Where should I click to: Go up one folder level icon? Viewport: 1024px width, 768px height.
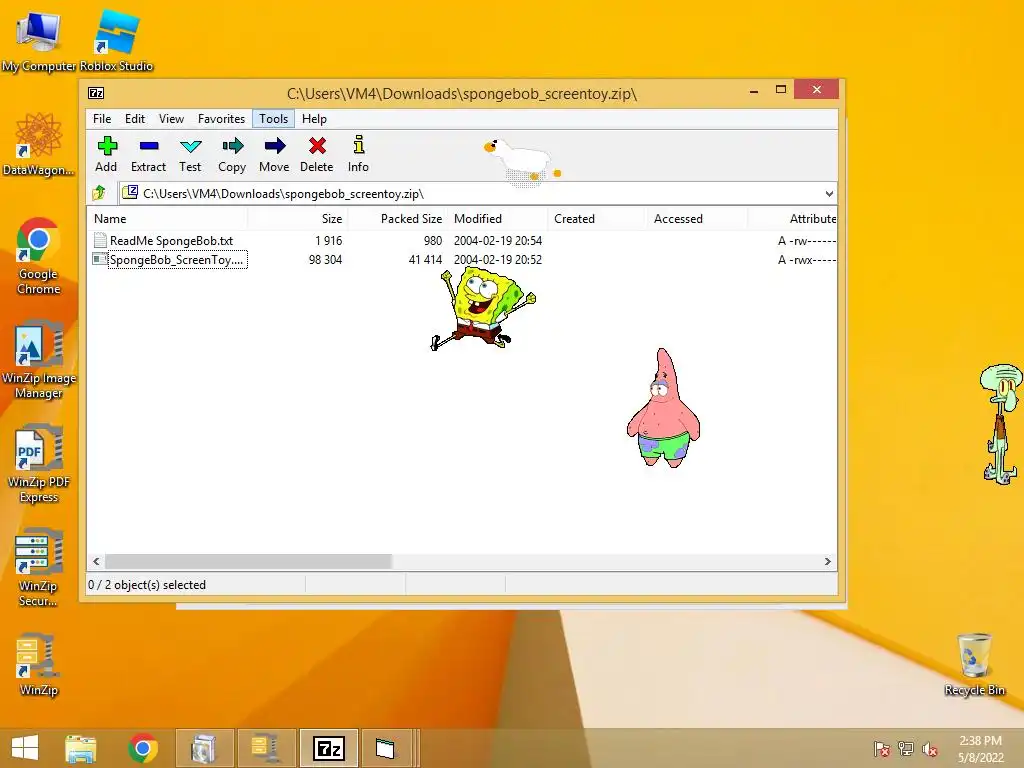[x=99, y=193]
